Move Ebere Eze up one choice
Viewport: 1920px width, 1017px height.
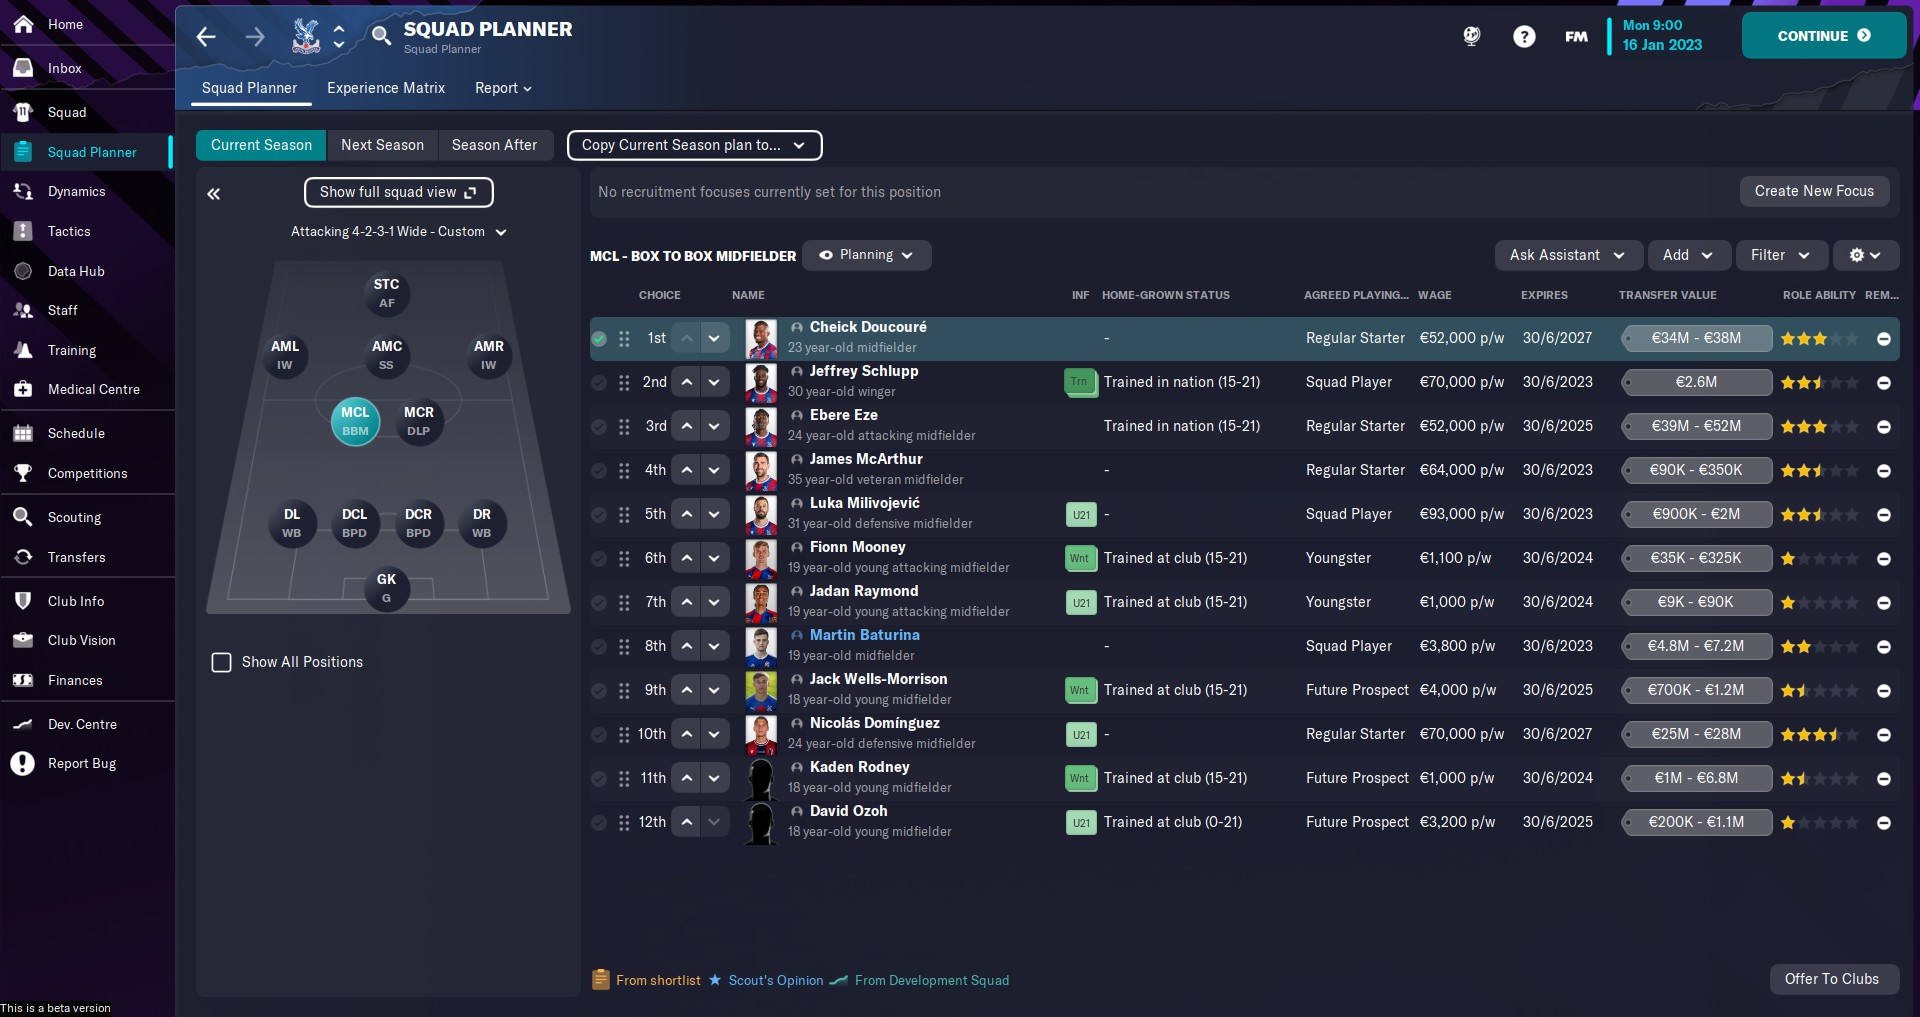click(x=687, y=427)
